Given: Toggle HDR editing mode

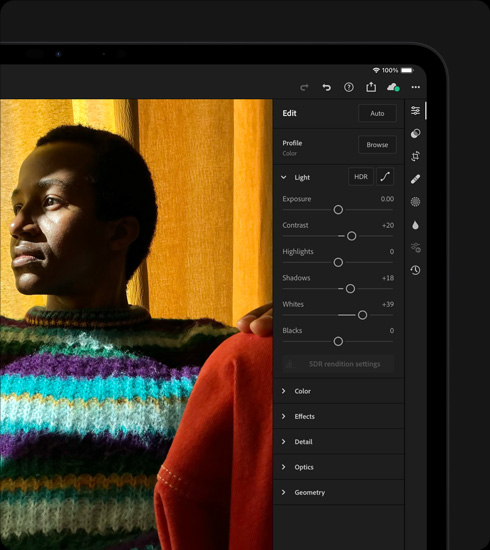Looking at the screenshot, I should (361, 176).
